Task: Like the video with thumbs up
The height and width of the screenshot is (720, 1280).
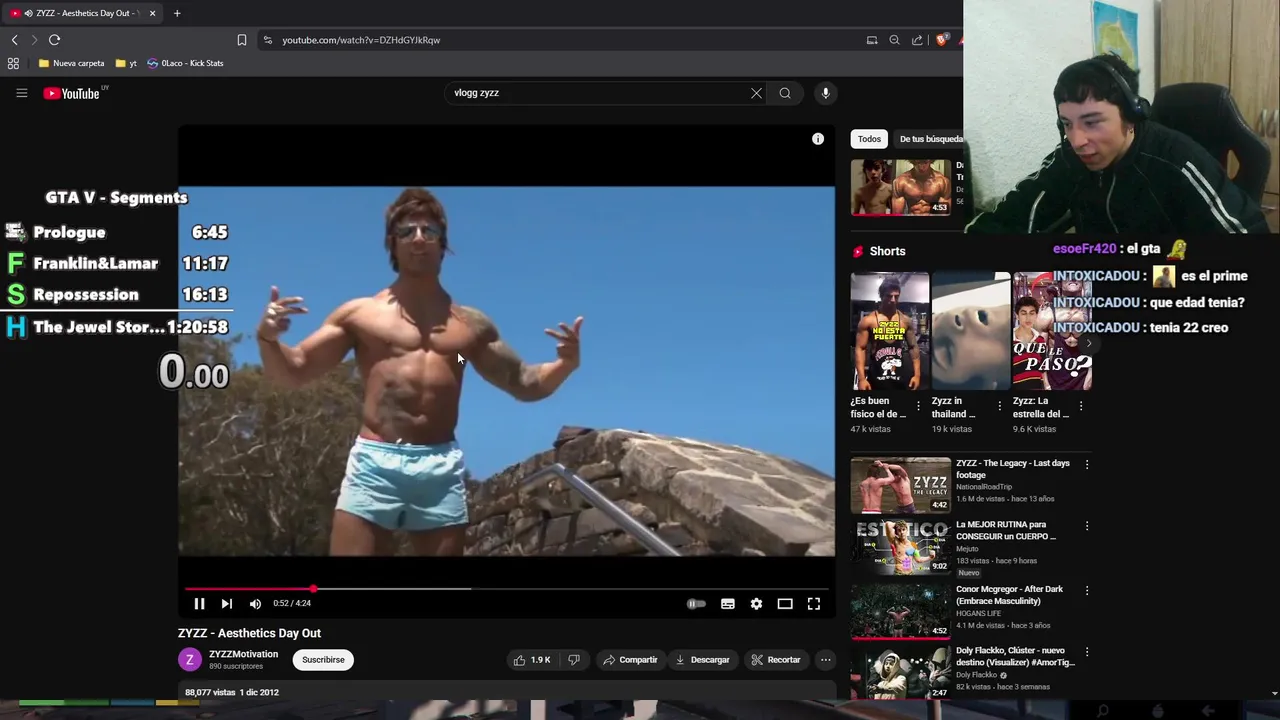Action: tap(532, 660)
